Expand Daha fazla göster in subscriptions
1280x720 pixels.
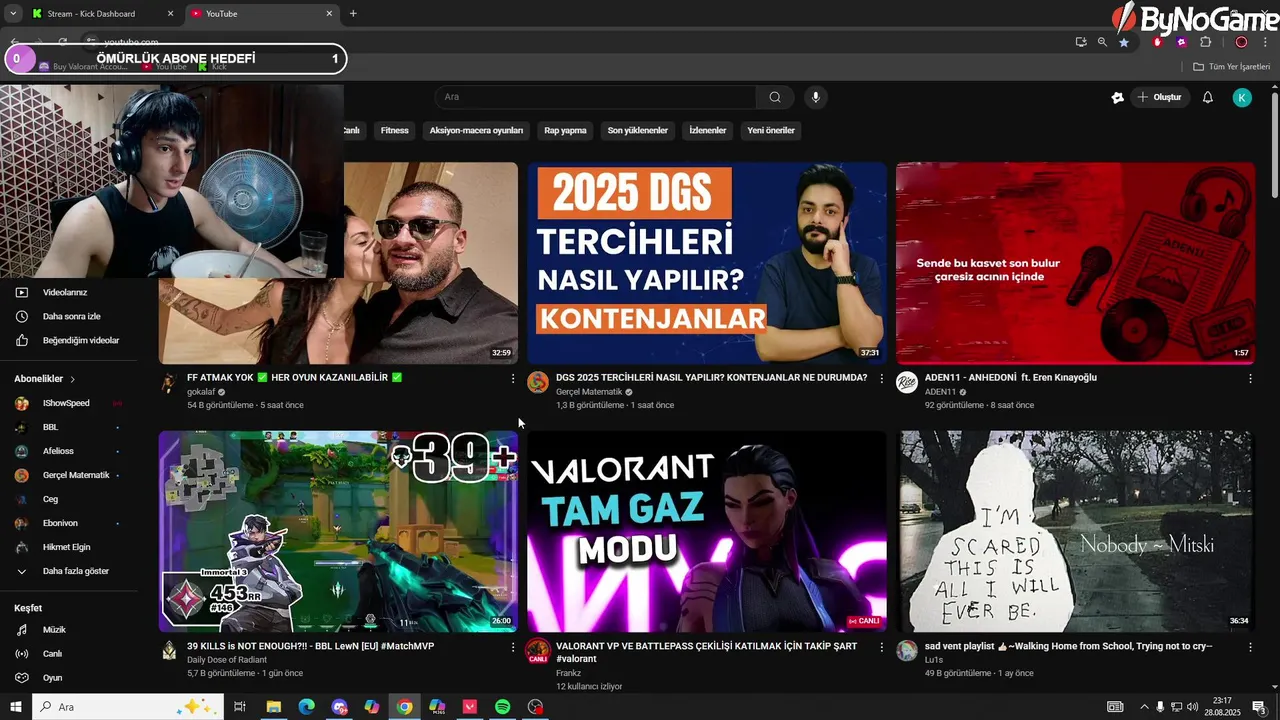(75, 571)
